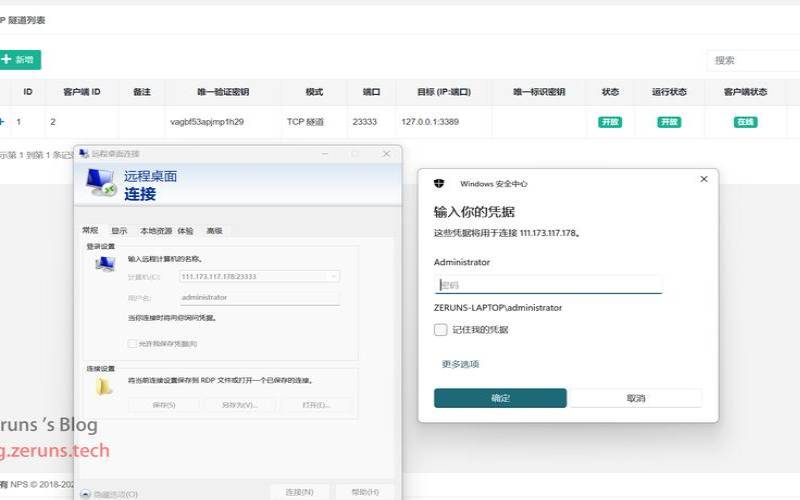Viewport: 800px width, 500px height.
Task: Click the 另存为(V)... button
Action: (x=240, y=405)
